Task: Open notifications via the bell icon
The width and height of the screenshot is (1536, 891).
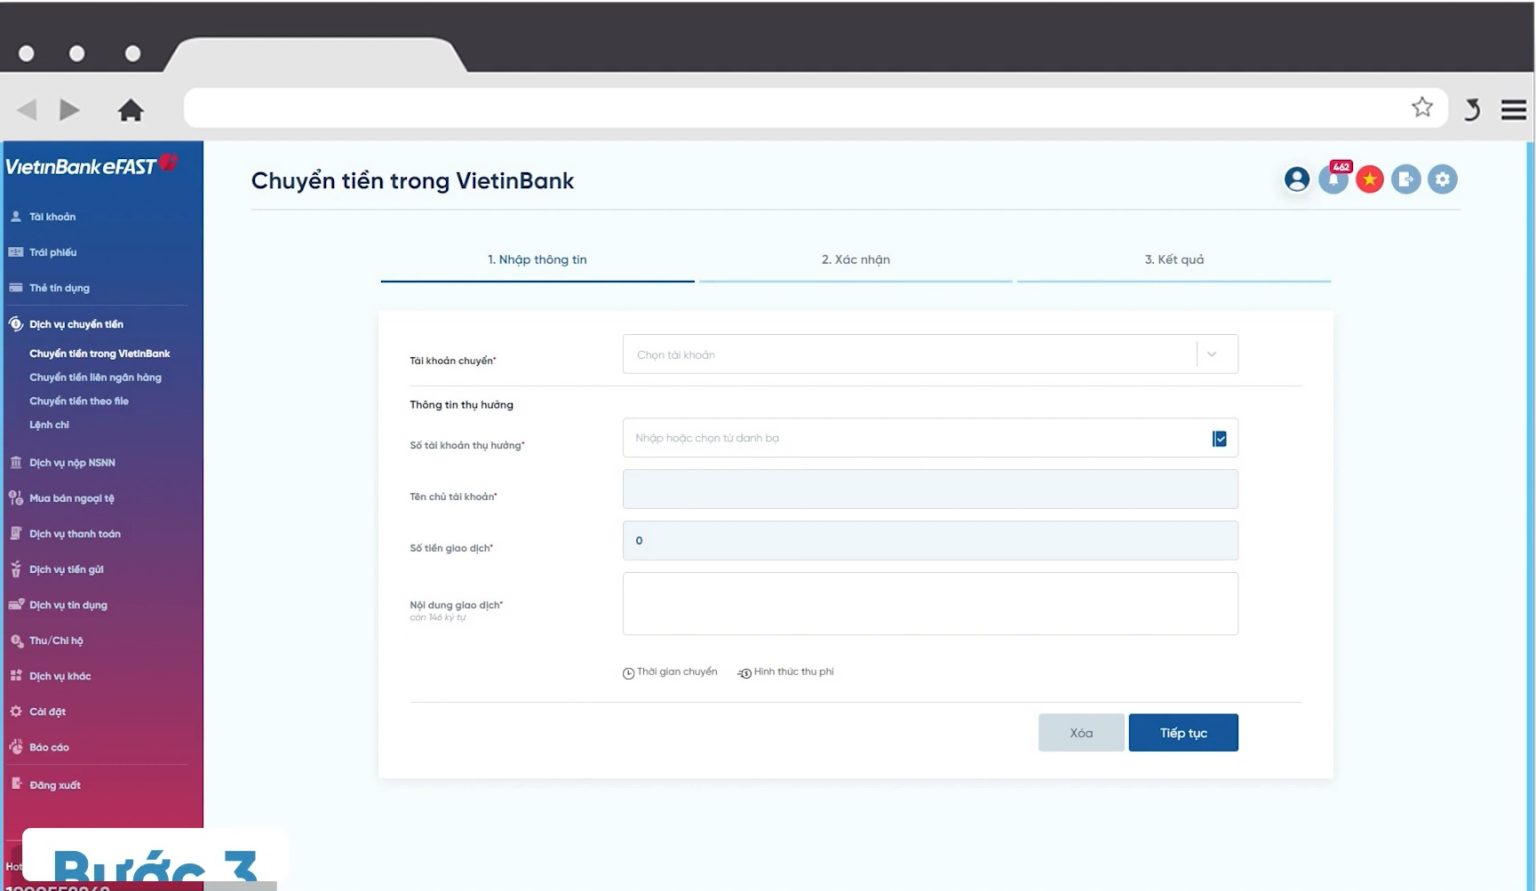Action: click(x=1333, y=181)
